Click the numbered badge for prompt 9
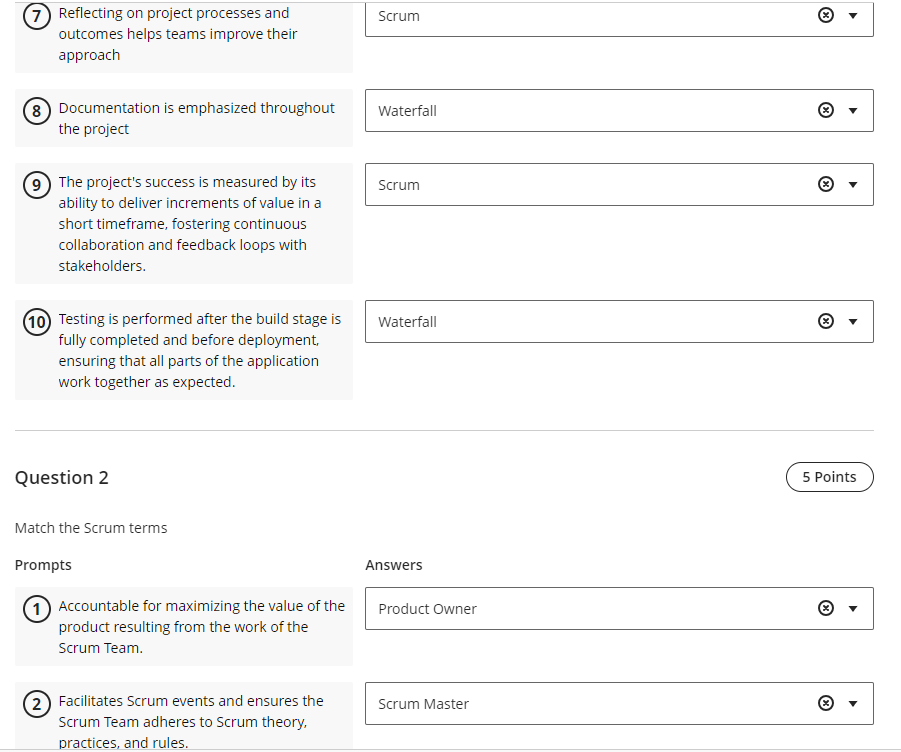Image resolution: width=901 pixels, height=752 pixels. 36,182
